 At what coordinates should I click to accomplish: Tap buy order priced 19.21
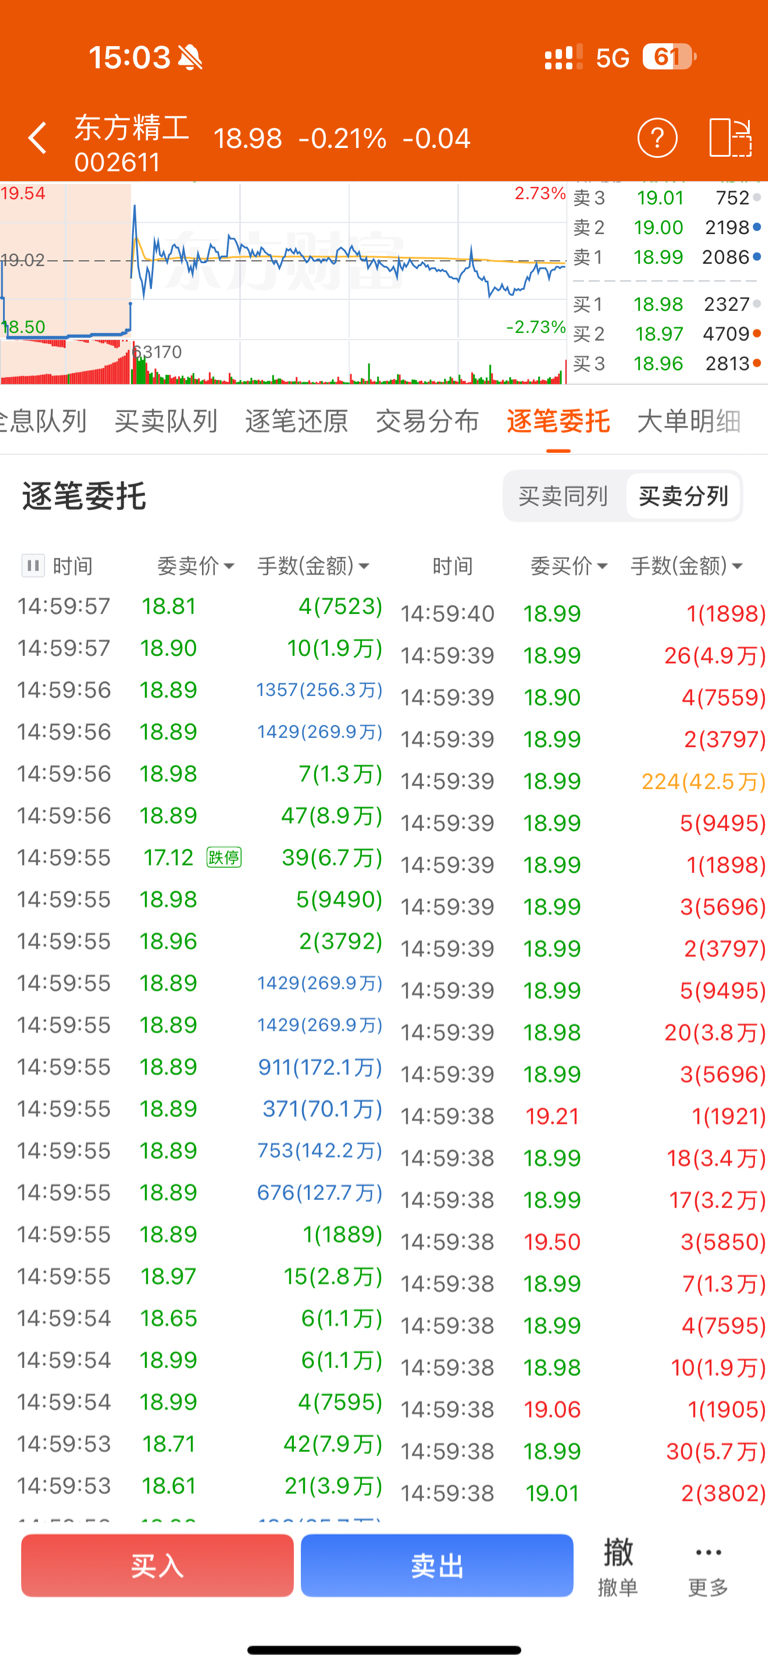point(583,1116)
